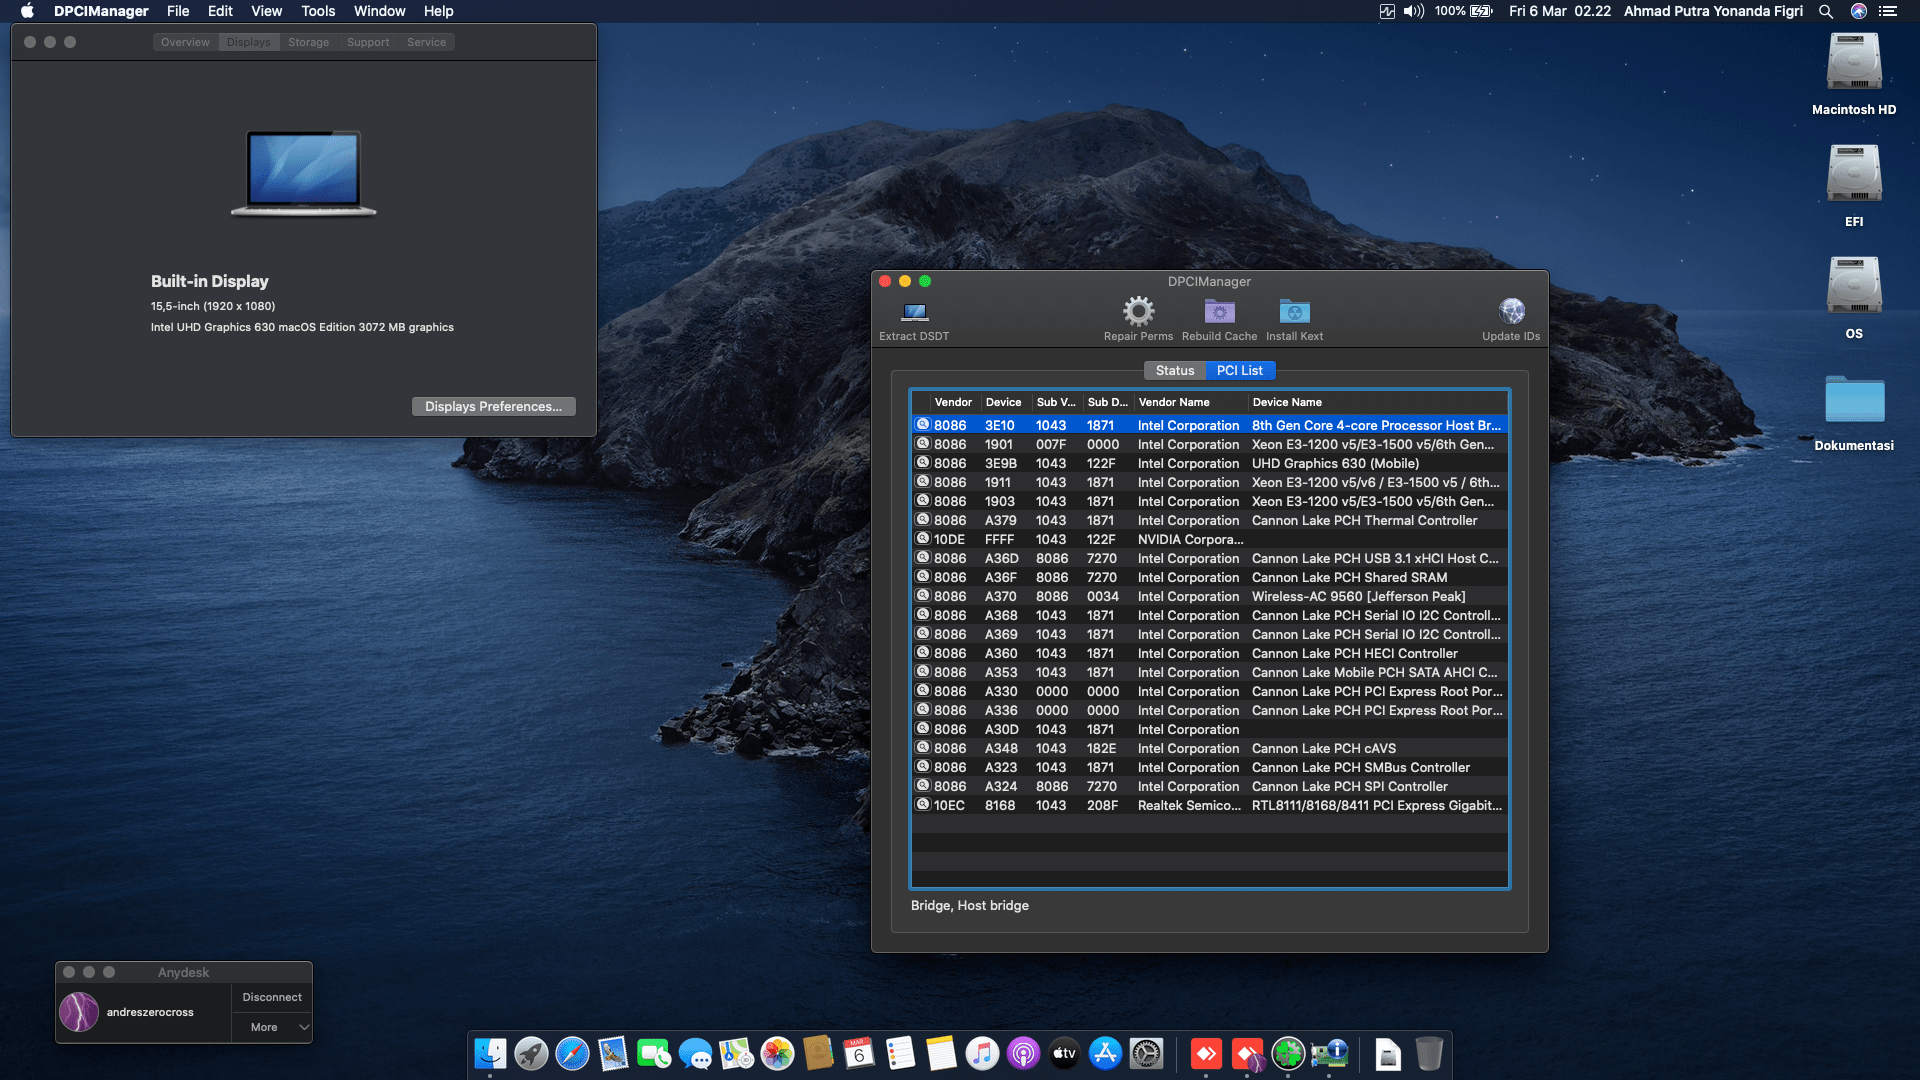Select the Cannon Lake PCH SMBus Controller row
Viewport: 1920px width, 1080px height.
[x=1209, y=767]
